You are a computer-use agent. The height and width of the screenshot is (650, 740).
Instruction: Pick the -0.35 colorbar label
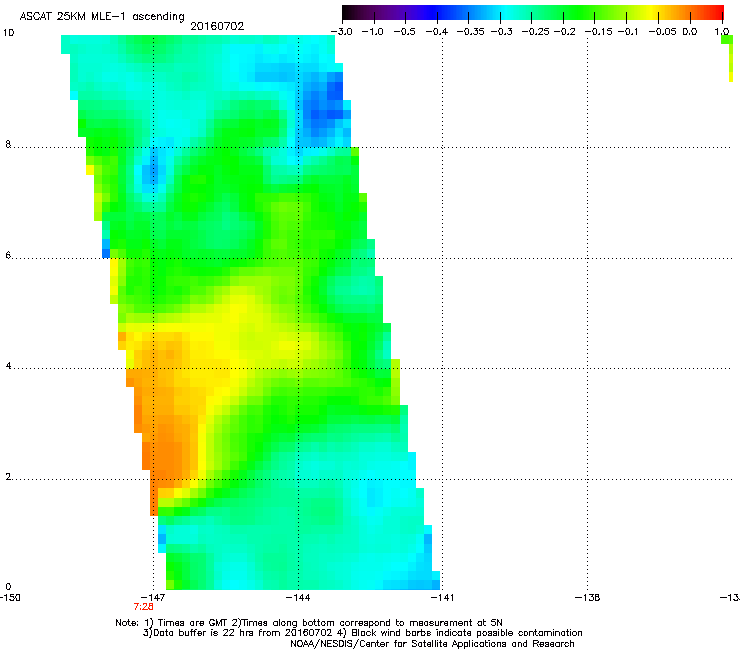point(471,32)
